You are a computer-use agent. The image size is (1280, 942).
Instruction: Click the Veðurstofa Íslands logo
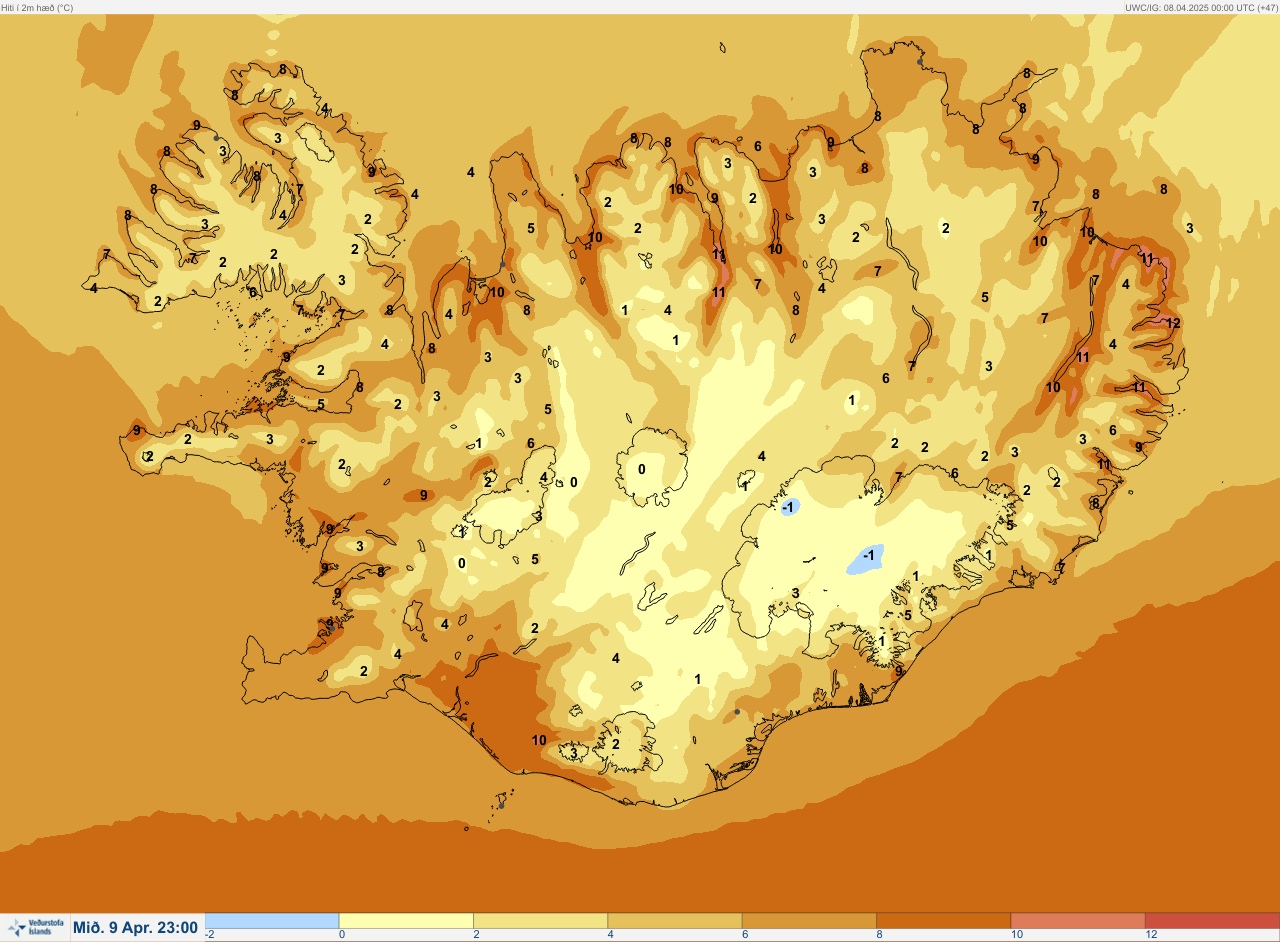click(x=34, y=927)
